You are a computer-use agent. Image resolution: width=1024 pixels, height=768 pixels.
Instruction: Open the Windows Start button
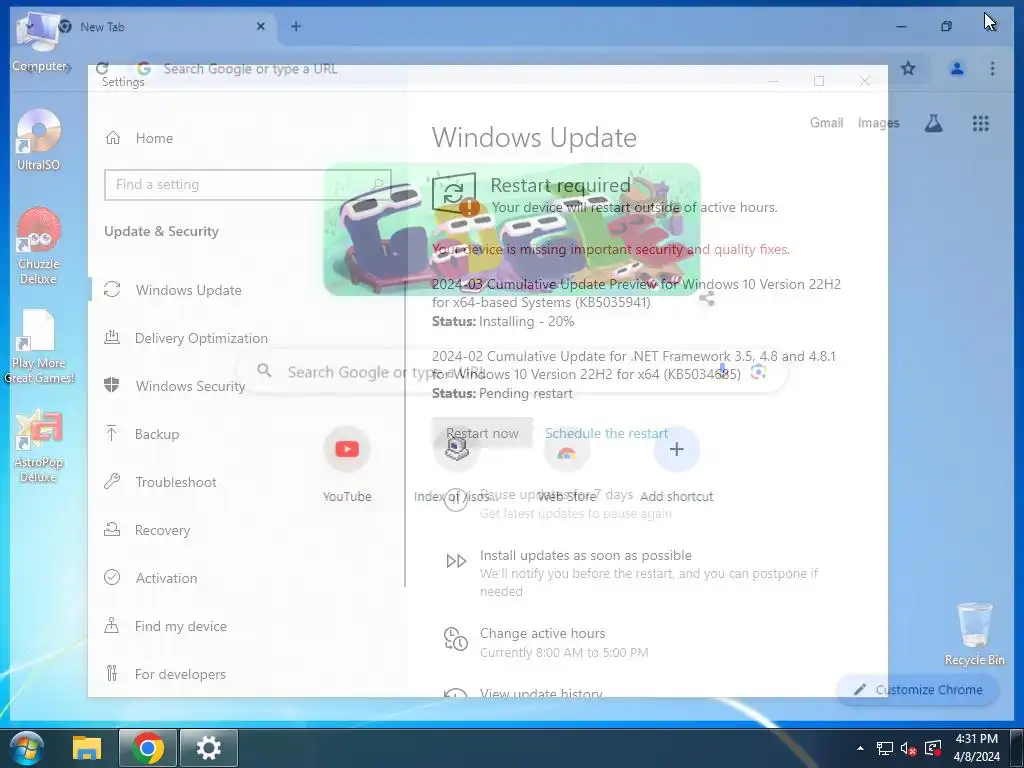(x=26, y=748)
